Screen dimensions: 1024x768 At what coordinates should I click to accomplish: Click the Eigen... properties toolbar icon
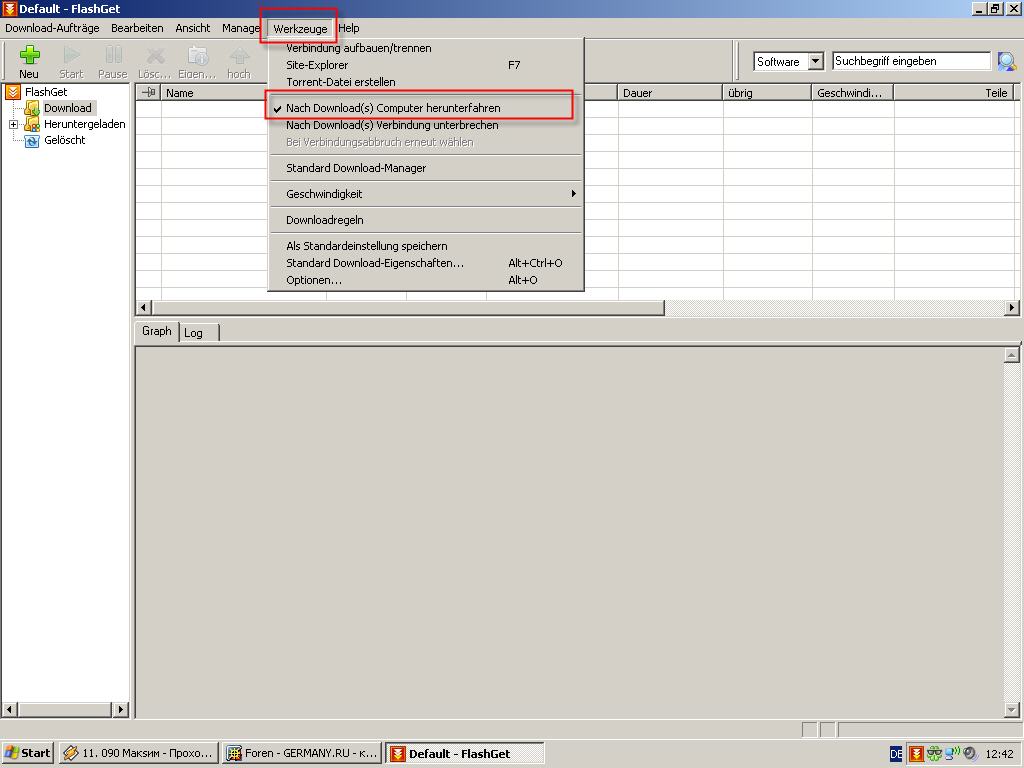tap(197, 55)
